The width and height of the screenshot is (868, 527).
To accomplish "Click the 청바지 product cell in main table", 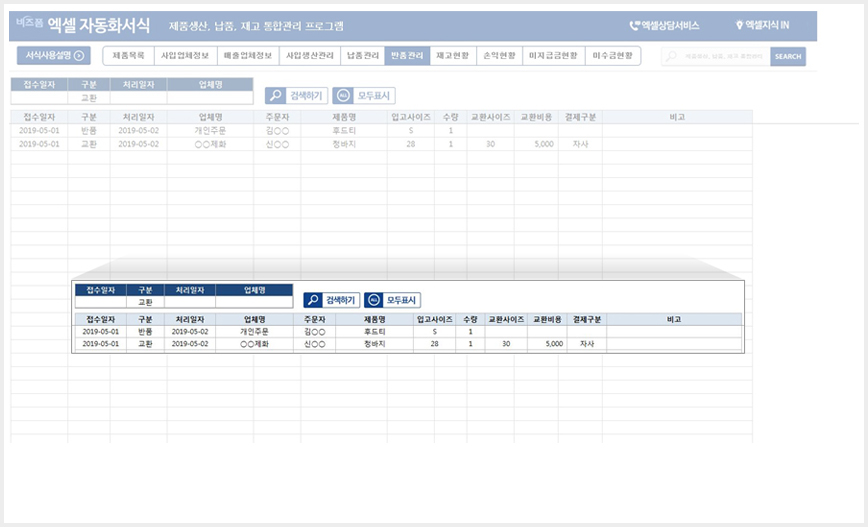I will [x=344, y=144].
